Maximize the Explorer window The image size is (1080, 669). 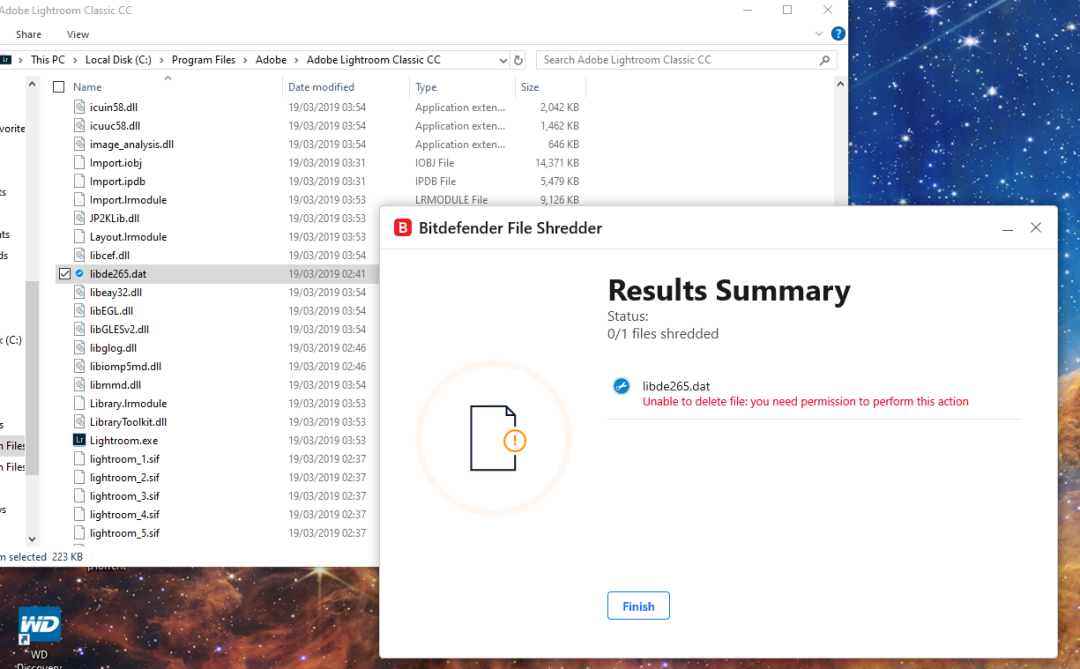pyautogui.click(x=787, y=10)
